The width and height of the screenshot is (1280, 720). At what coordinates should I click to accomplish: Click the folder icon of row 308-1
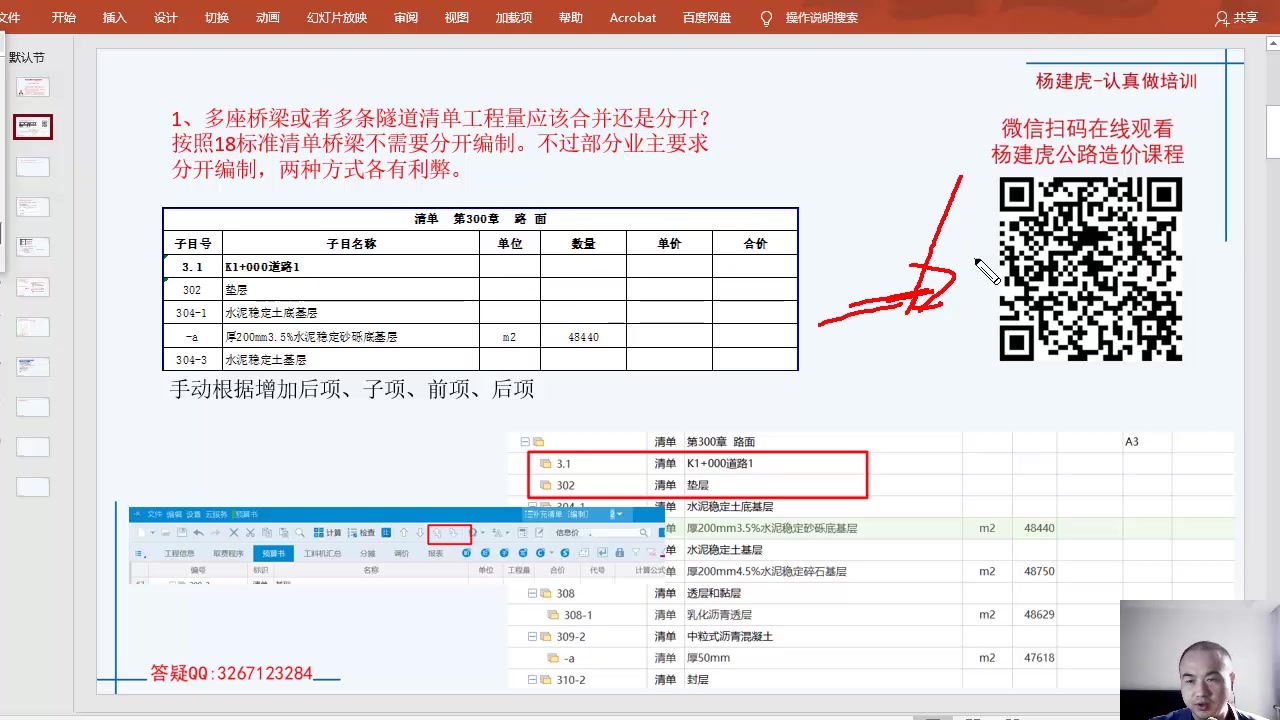coord(553,615)
